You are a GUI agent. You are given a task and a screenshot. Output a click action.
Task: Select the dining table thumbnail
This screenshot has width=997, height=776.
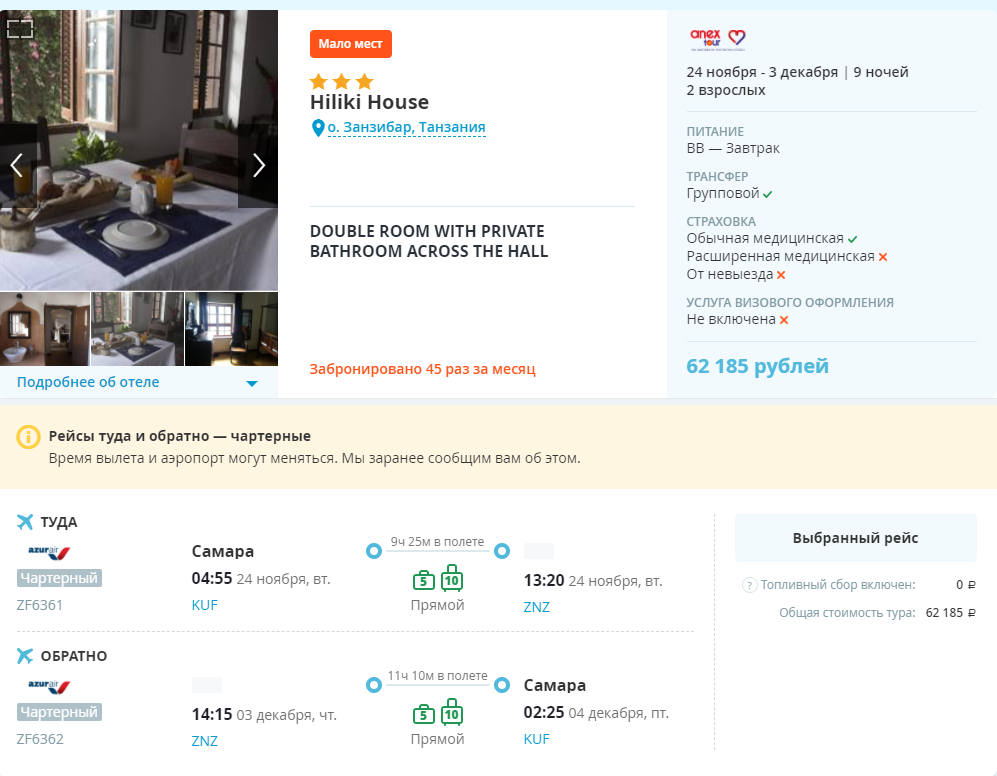pyautogui.click(x=137, y=329)
